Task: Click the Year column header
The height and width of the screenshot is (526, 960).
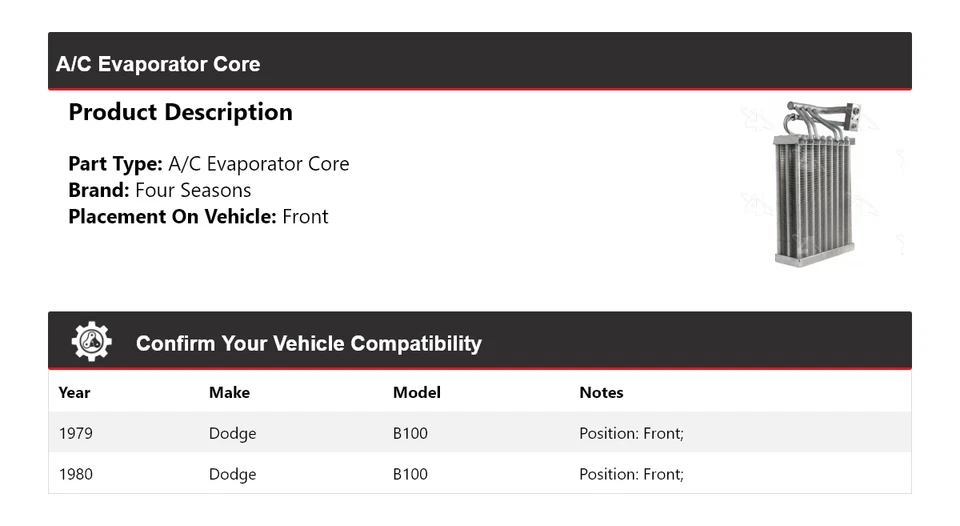Action: pos(74,392)
